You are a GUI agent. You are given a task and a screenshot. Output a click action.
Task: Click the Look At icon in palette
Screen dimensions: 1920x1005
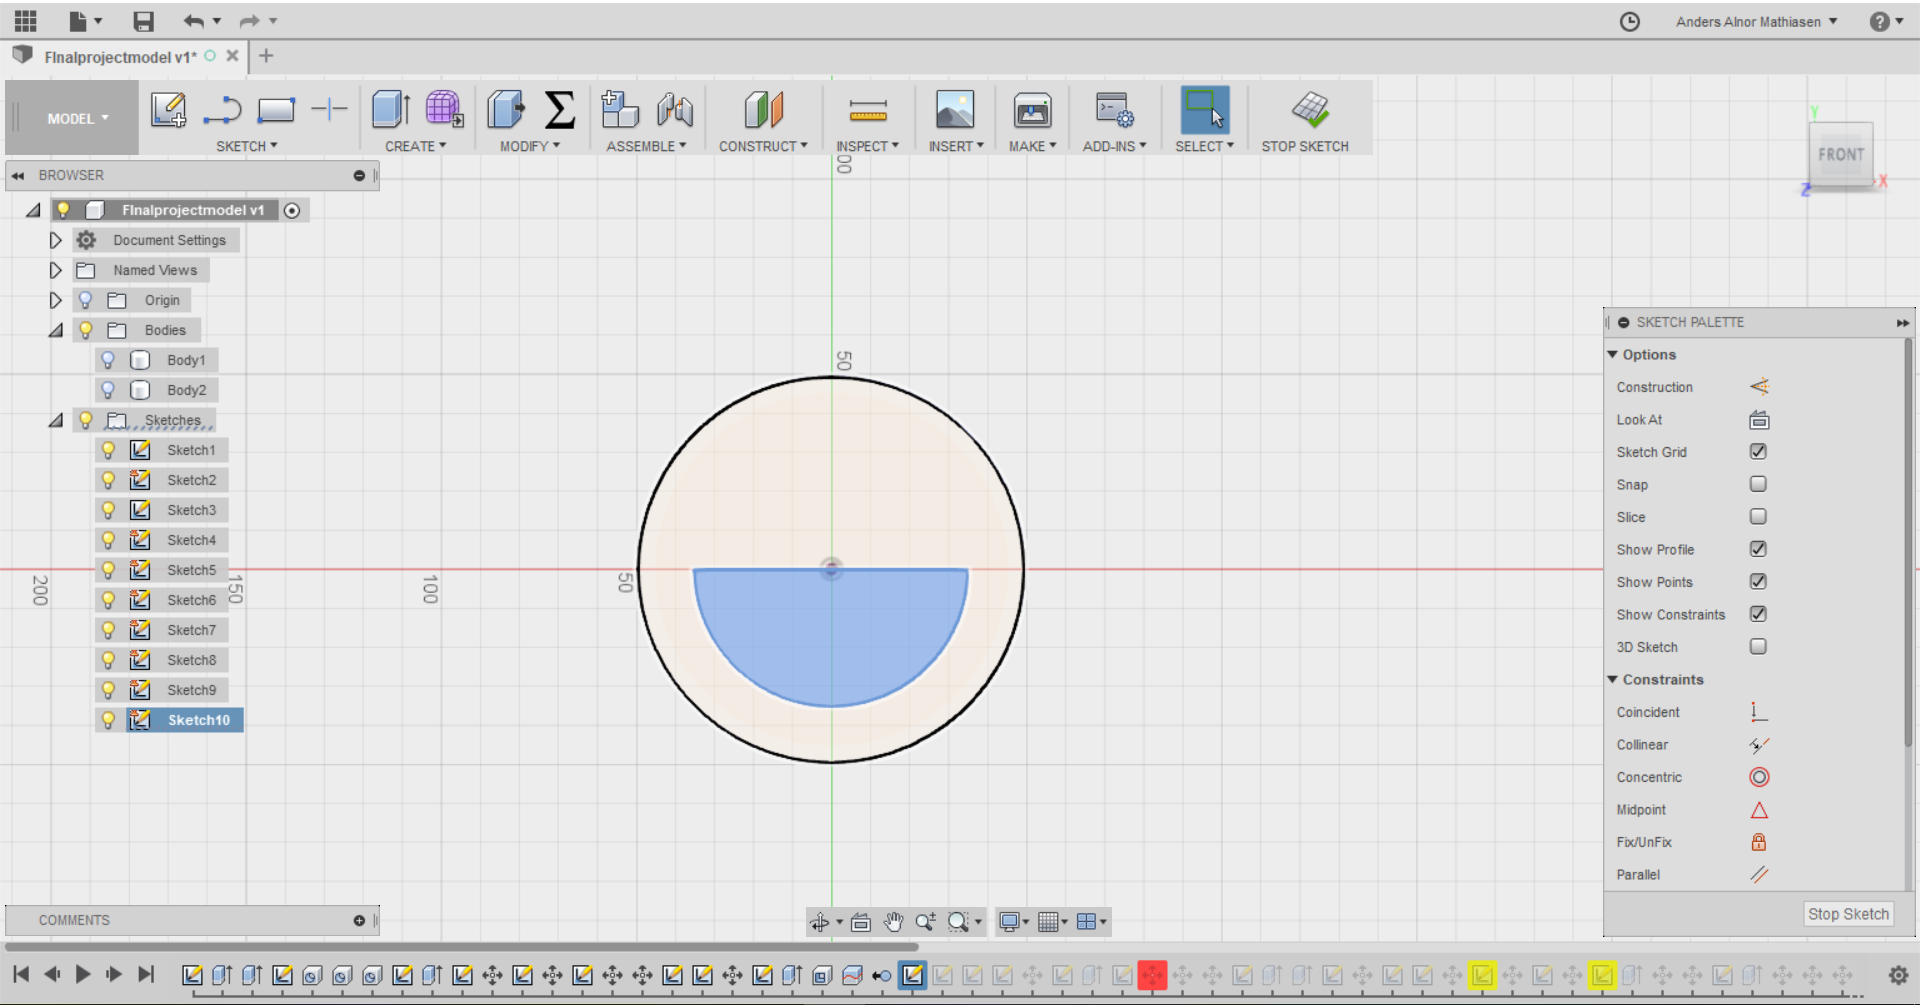(x=1759, y=420)
